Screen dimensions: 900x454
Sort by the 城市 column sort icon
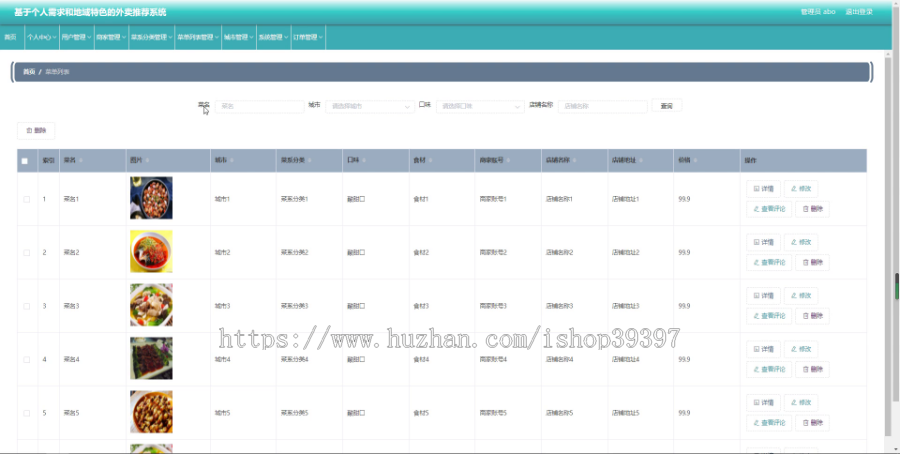(232, 161)
